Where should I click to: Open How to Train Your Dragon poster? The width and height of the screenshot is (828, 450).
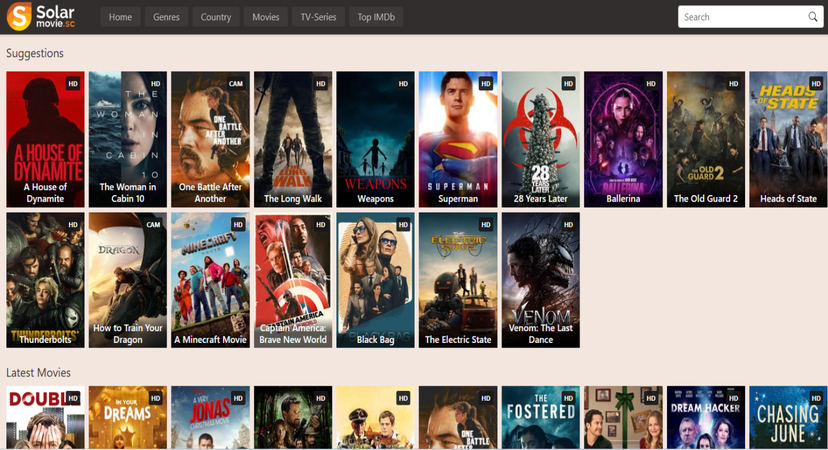(x=128, y=280)
